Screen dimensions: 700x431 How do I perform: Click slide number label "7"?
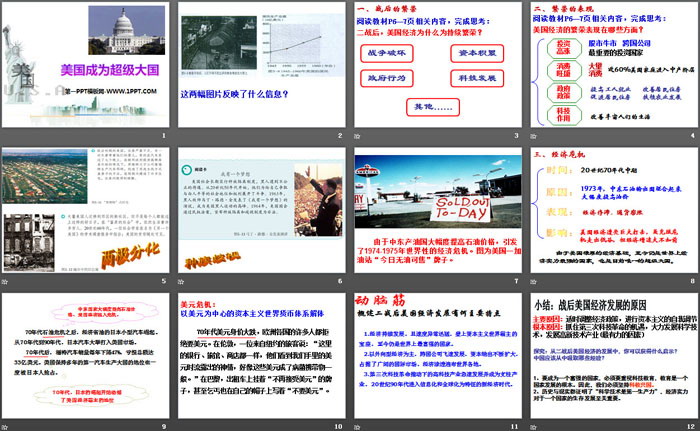(x=517, y=281)
